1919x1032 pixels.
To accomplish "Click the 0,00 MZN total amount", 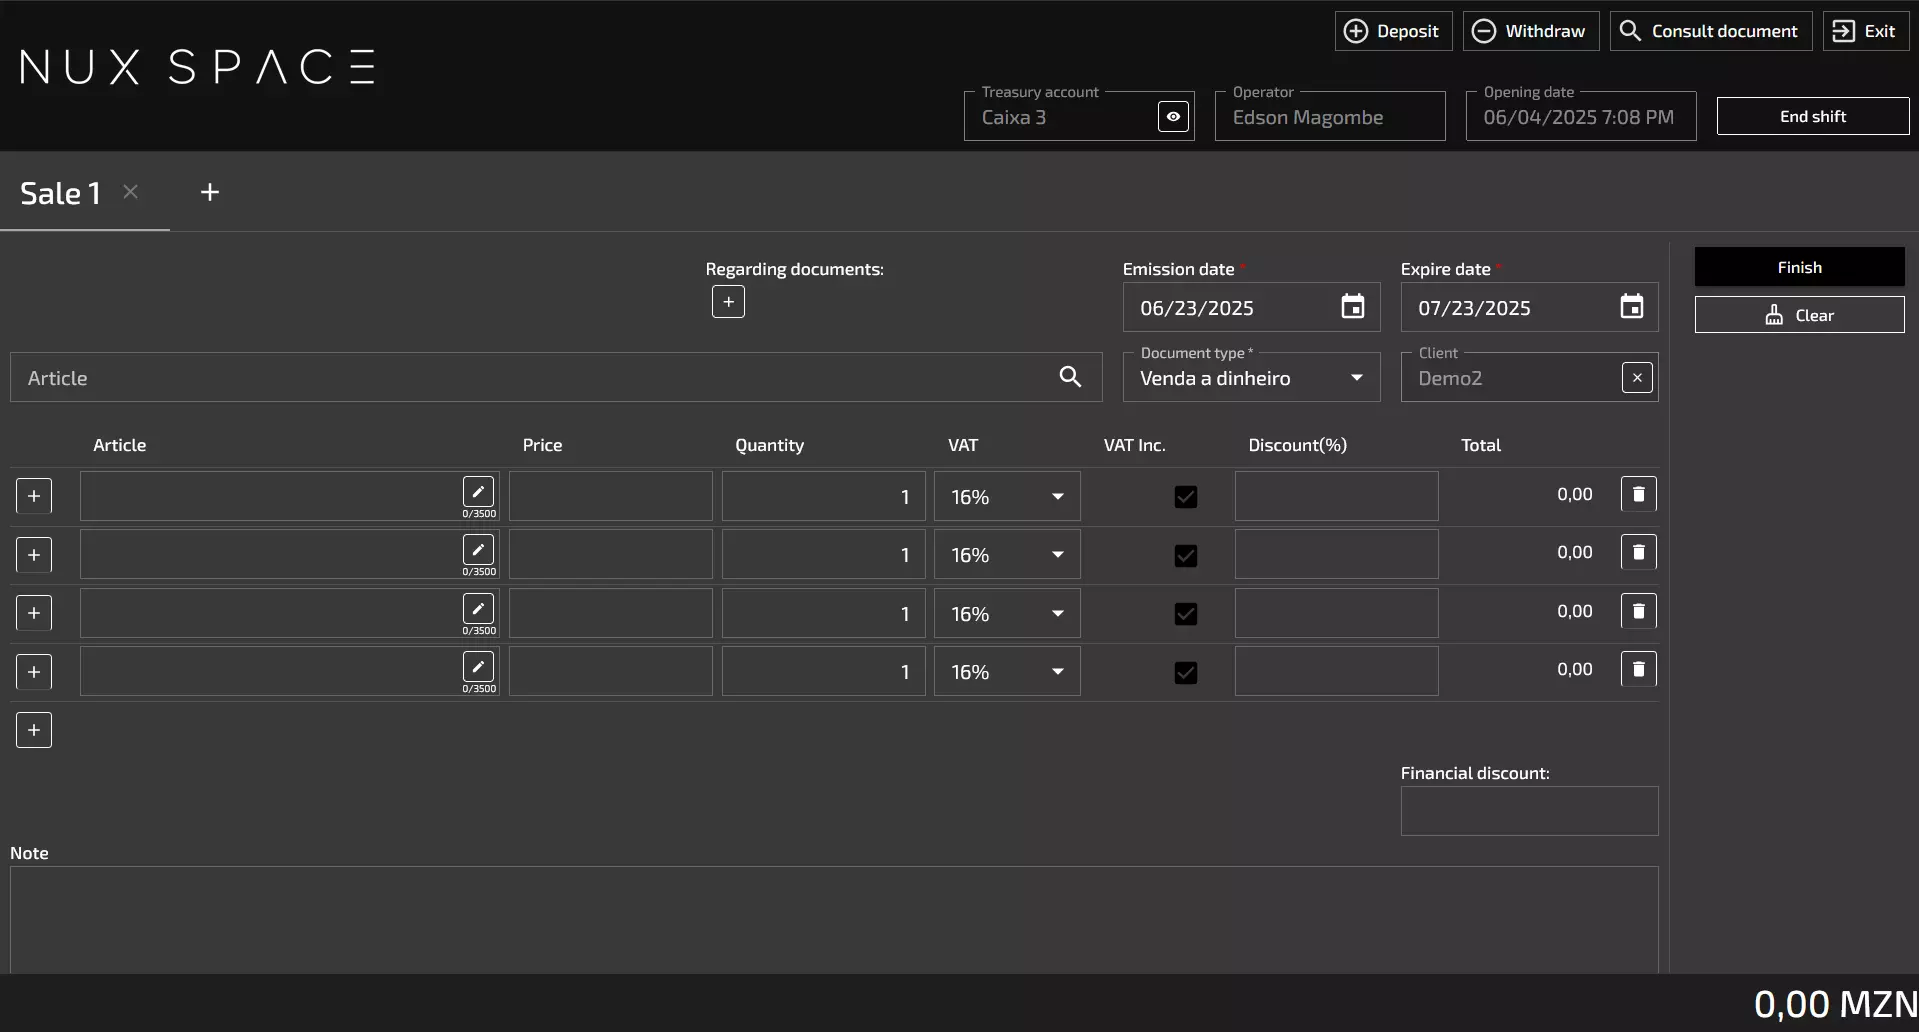I will 1835,1004.
